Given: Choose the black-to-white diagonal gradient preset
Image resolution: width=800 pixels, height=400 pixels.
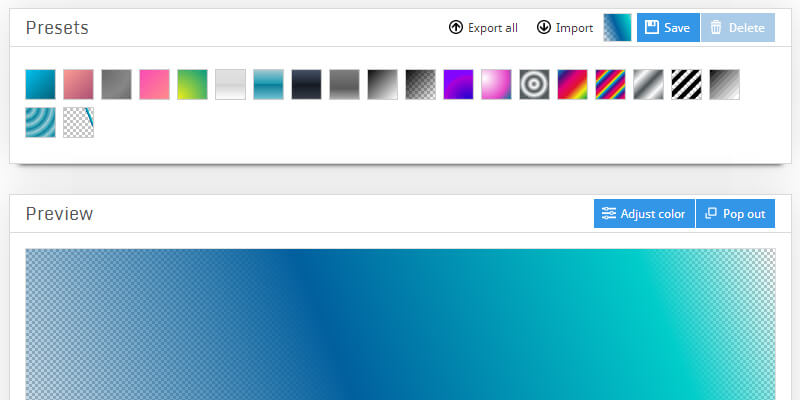Looking at the screenshot, I should (x=383, y=84).
